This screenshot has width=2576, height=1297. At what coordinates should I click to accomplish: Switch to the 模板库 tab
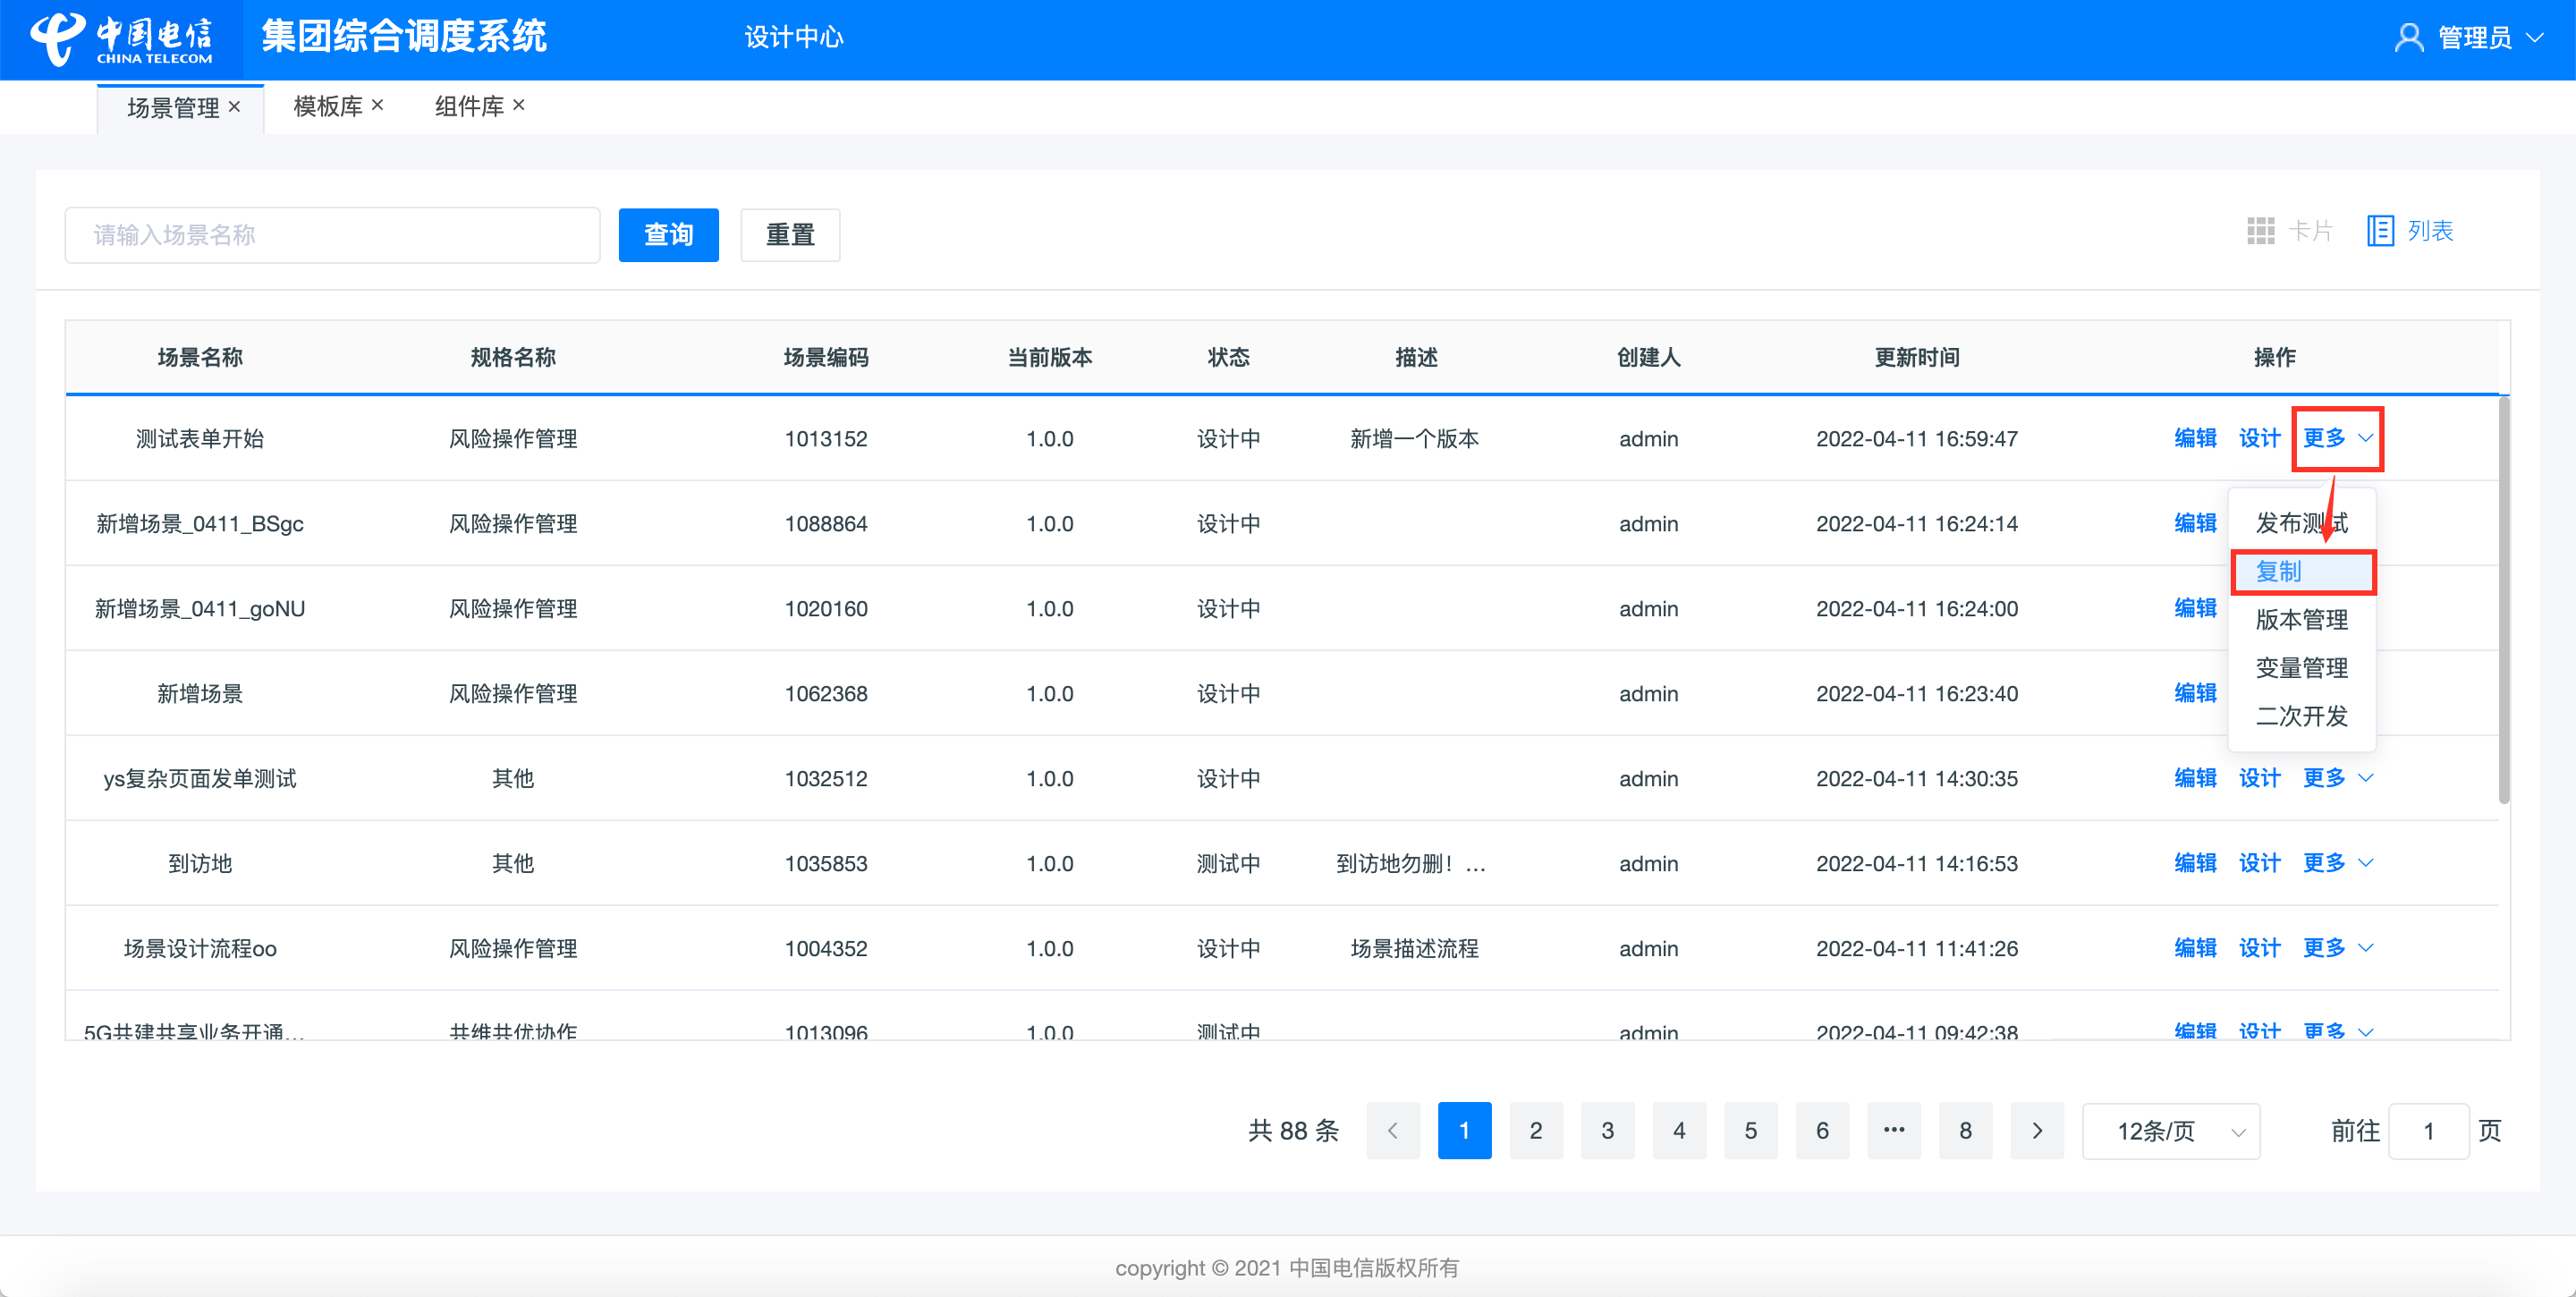[x=328, y=106]
